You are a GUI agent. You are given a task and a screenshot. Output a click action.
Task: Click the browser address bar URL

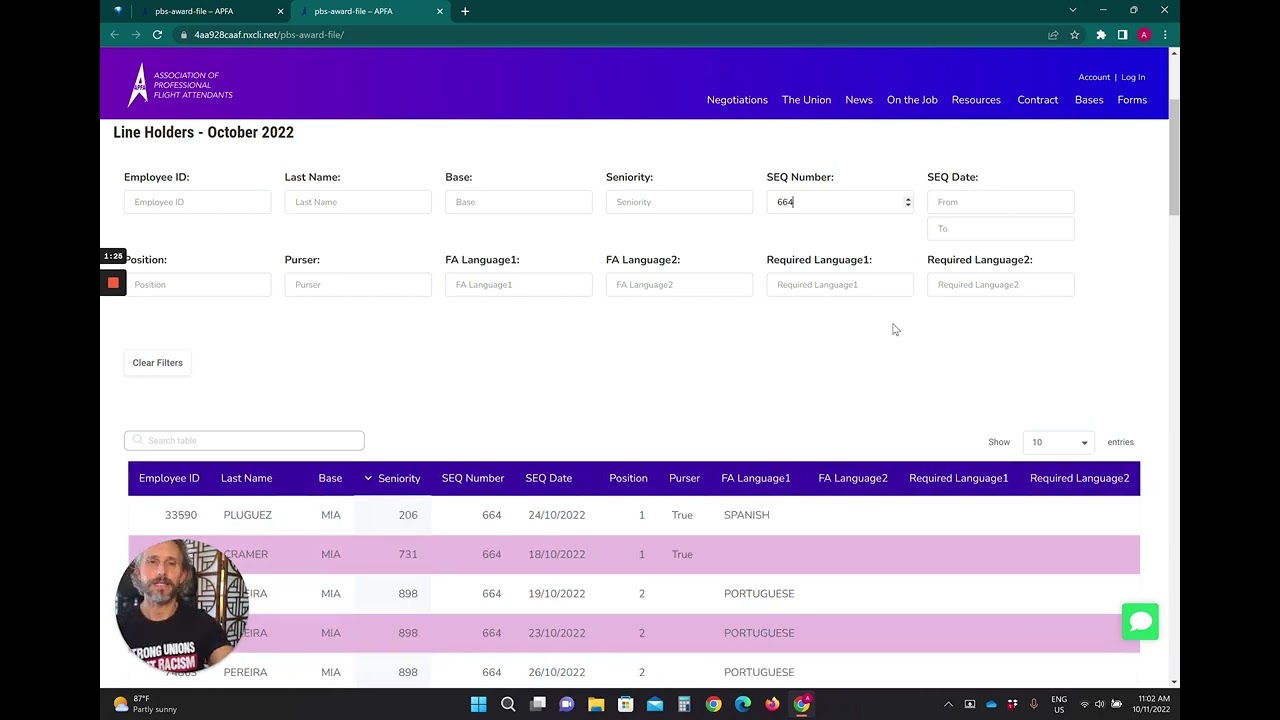click(269, 35)
